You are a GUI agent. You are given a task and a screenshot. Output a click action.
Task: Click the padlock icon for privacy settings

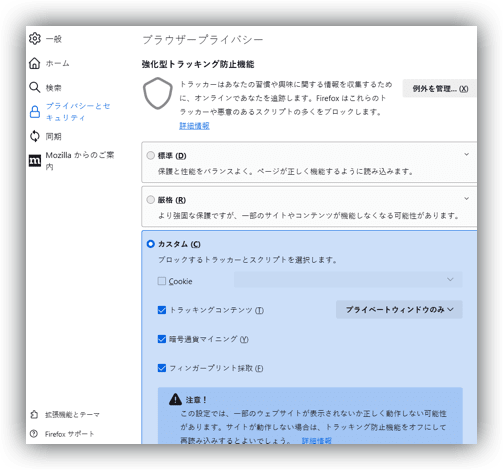[x=35, y=112]
